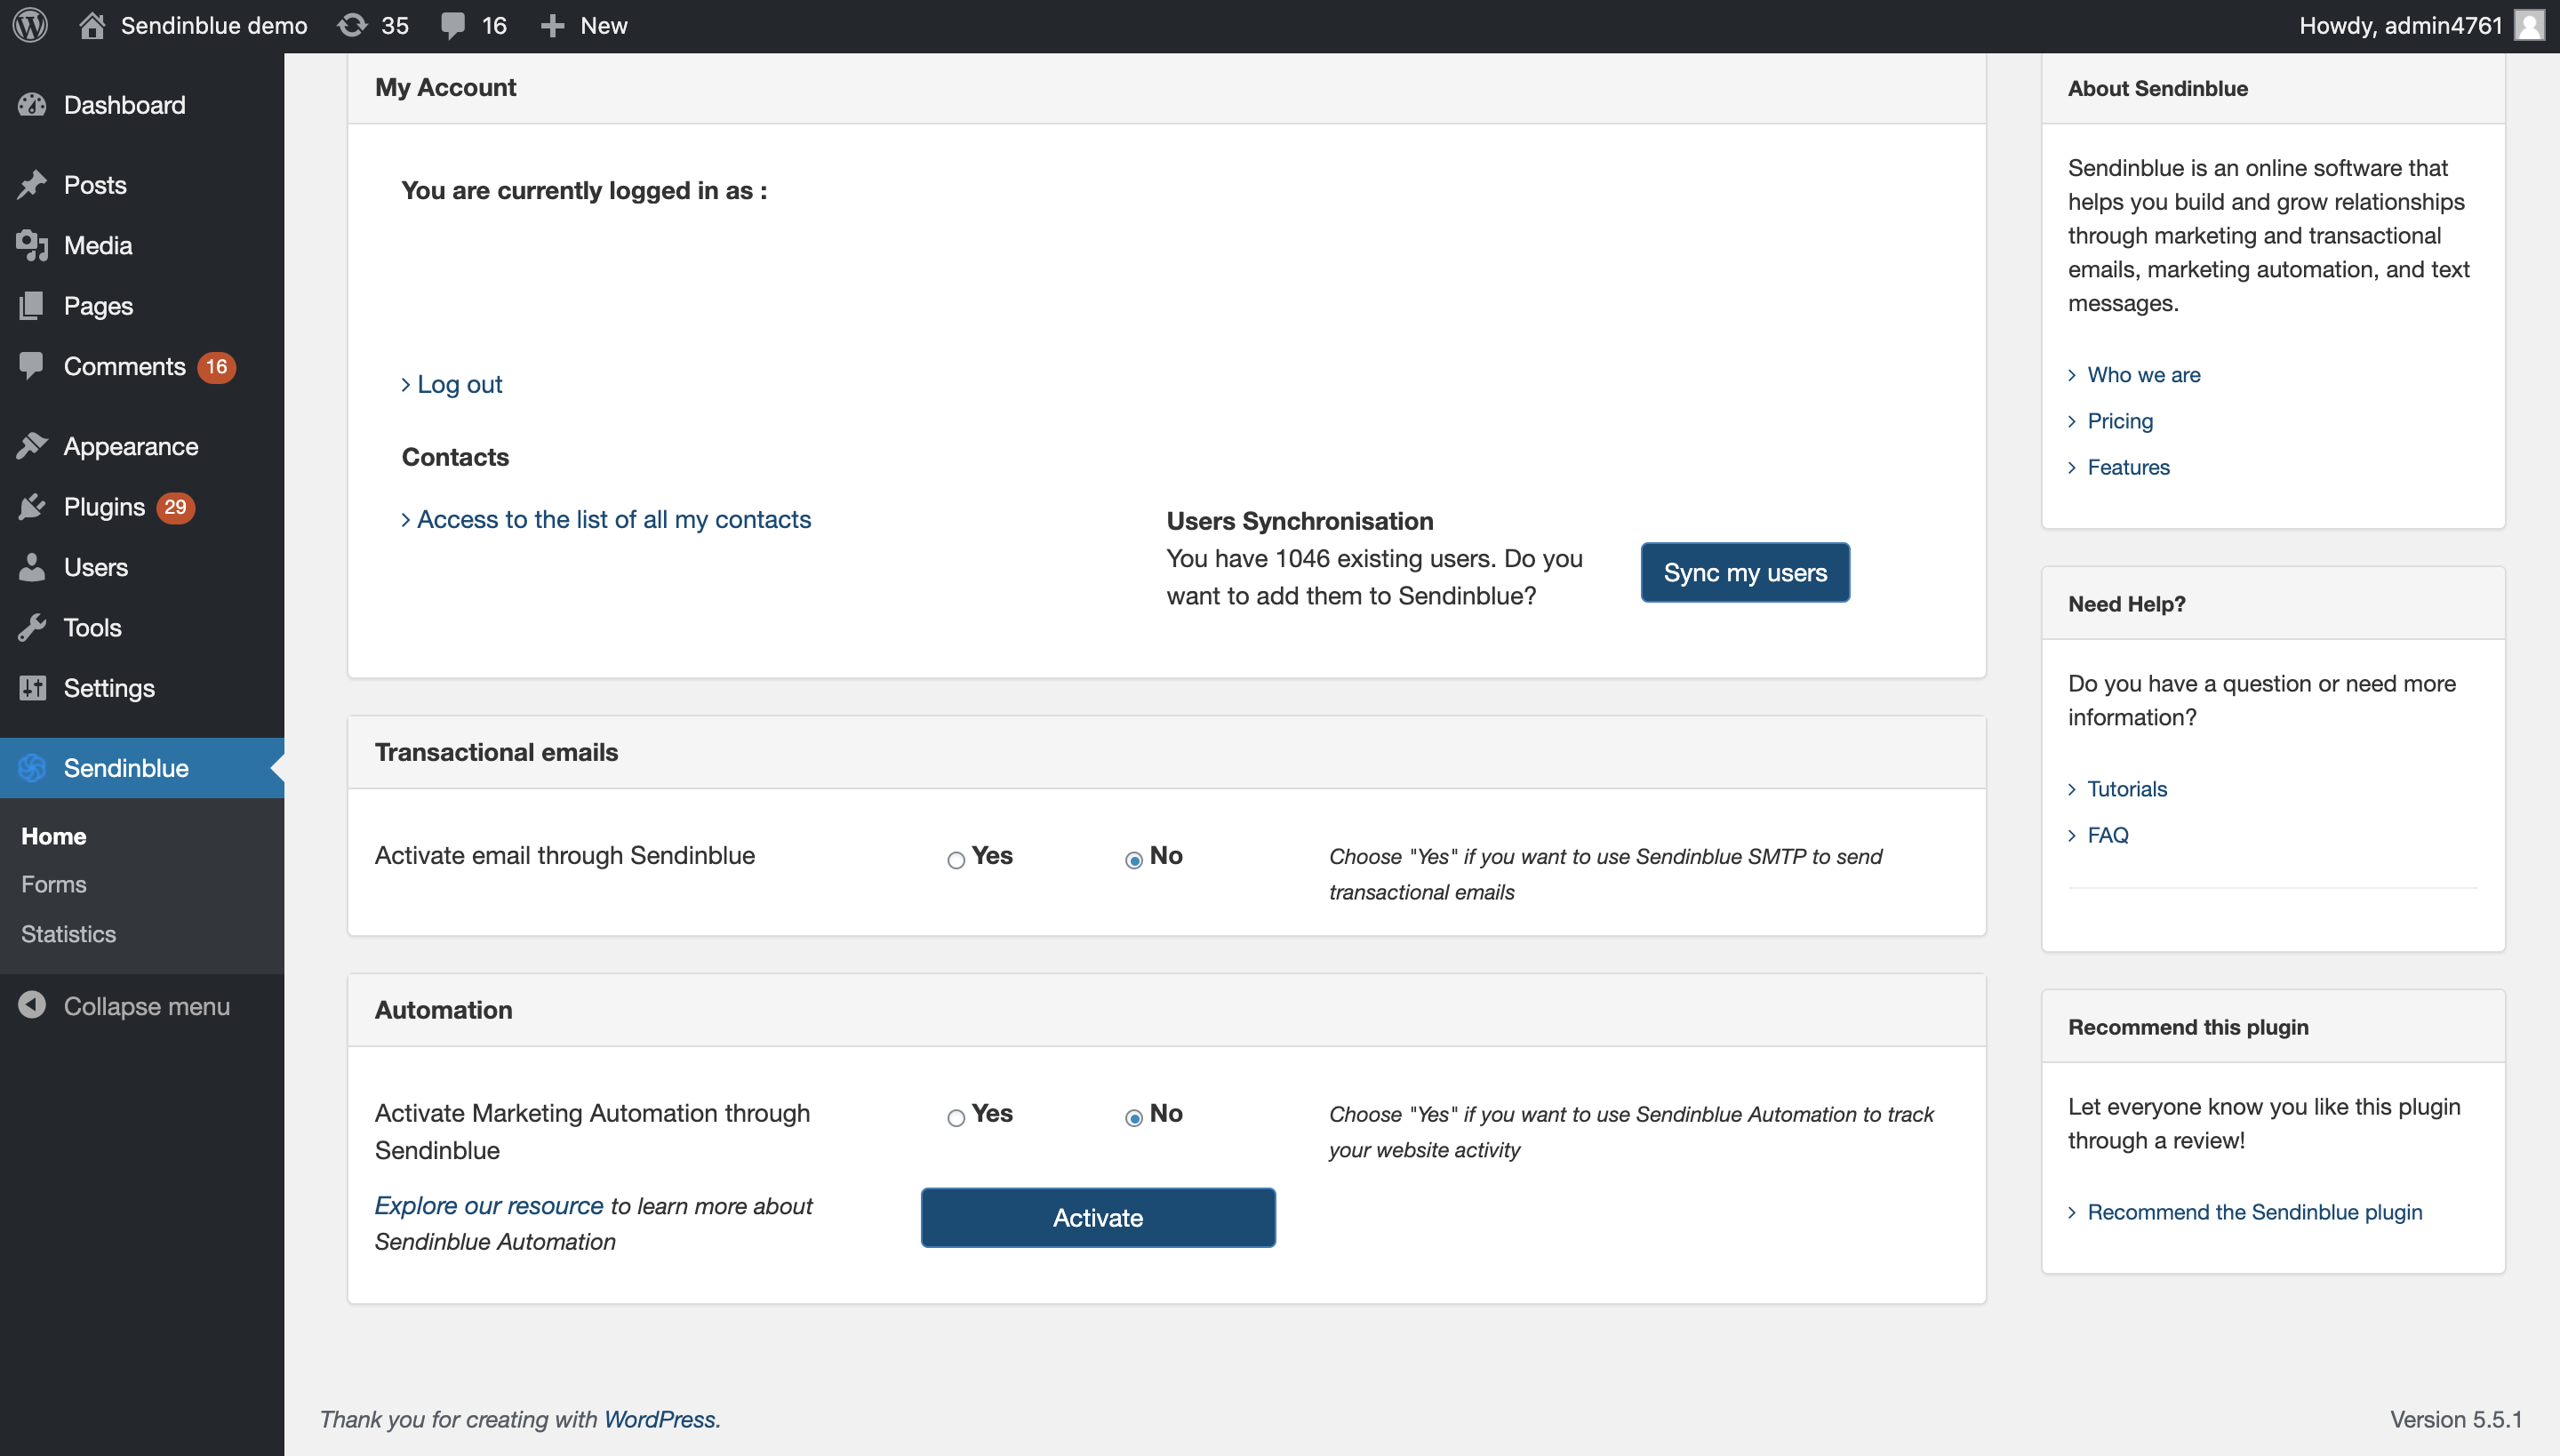Click the comments bubble icon in admin bar

pos(453,25)
